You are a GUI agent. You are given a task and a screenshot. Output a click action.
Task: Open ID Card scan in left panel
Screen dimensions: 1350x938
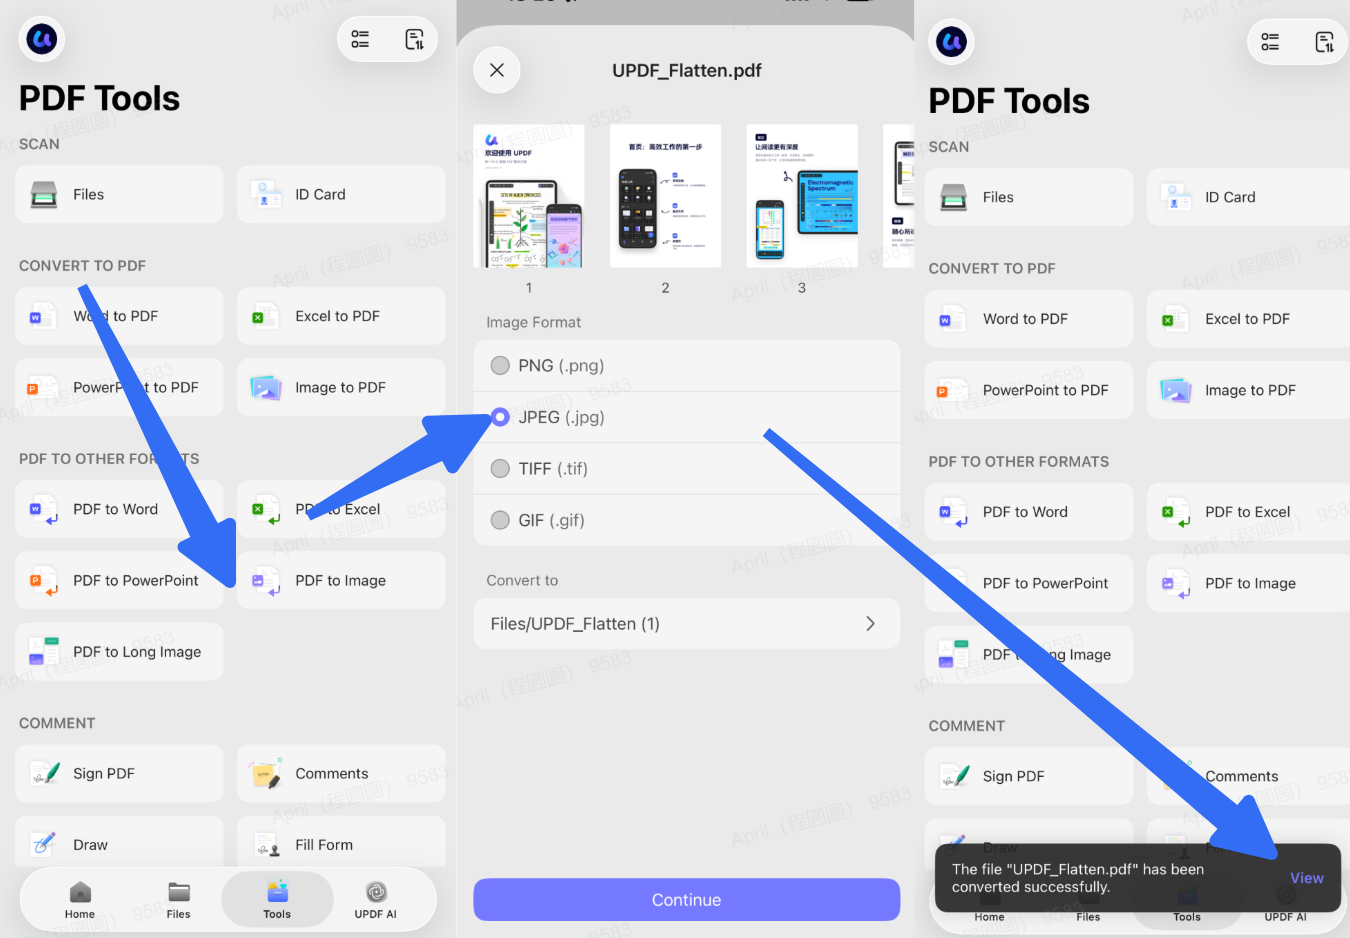341,194
